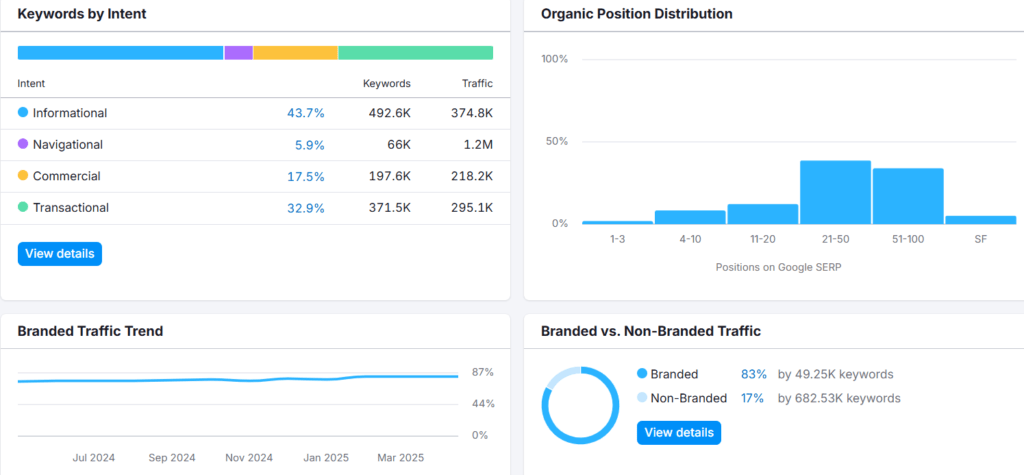1024x475 pixels.
Task: Click the Branded legend dot
Action: coord(642,374)
